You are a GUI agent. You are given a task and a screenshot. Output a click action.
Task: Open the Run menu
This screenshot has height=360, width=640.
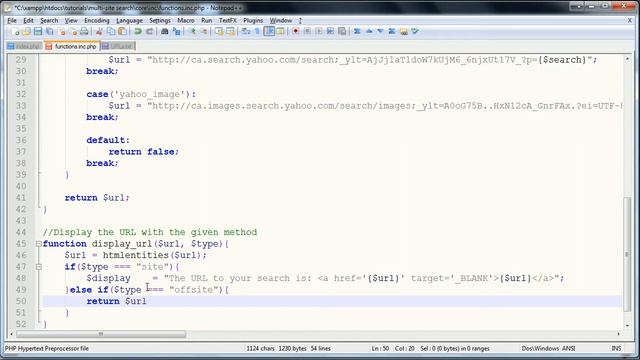[207, 20]
